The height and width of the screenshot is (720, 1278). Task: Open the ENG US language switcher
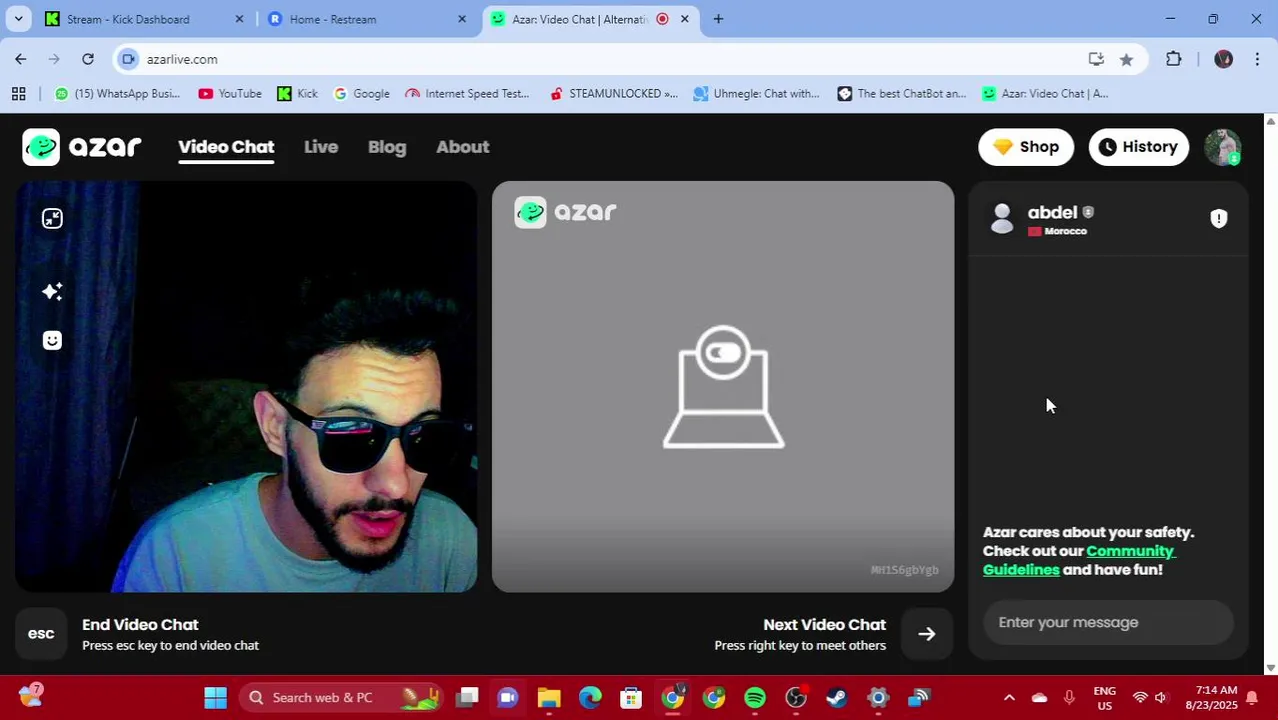[1104, 697]
